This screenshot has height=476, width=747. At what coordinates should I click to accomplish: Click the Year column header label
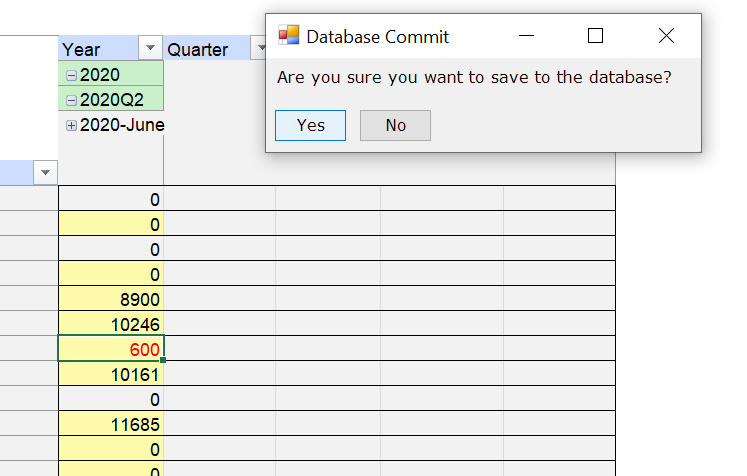point(81,50)
